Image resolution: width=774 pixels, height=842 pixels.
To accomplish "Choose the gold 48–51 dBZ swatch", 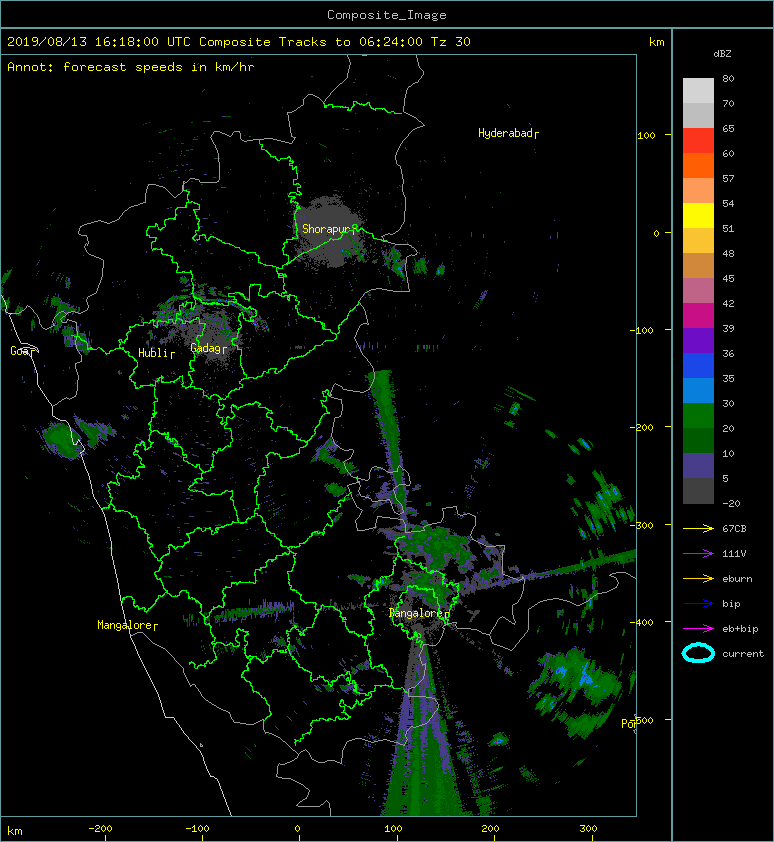I will click(x=698, y=240).
